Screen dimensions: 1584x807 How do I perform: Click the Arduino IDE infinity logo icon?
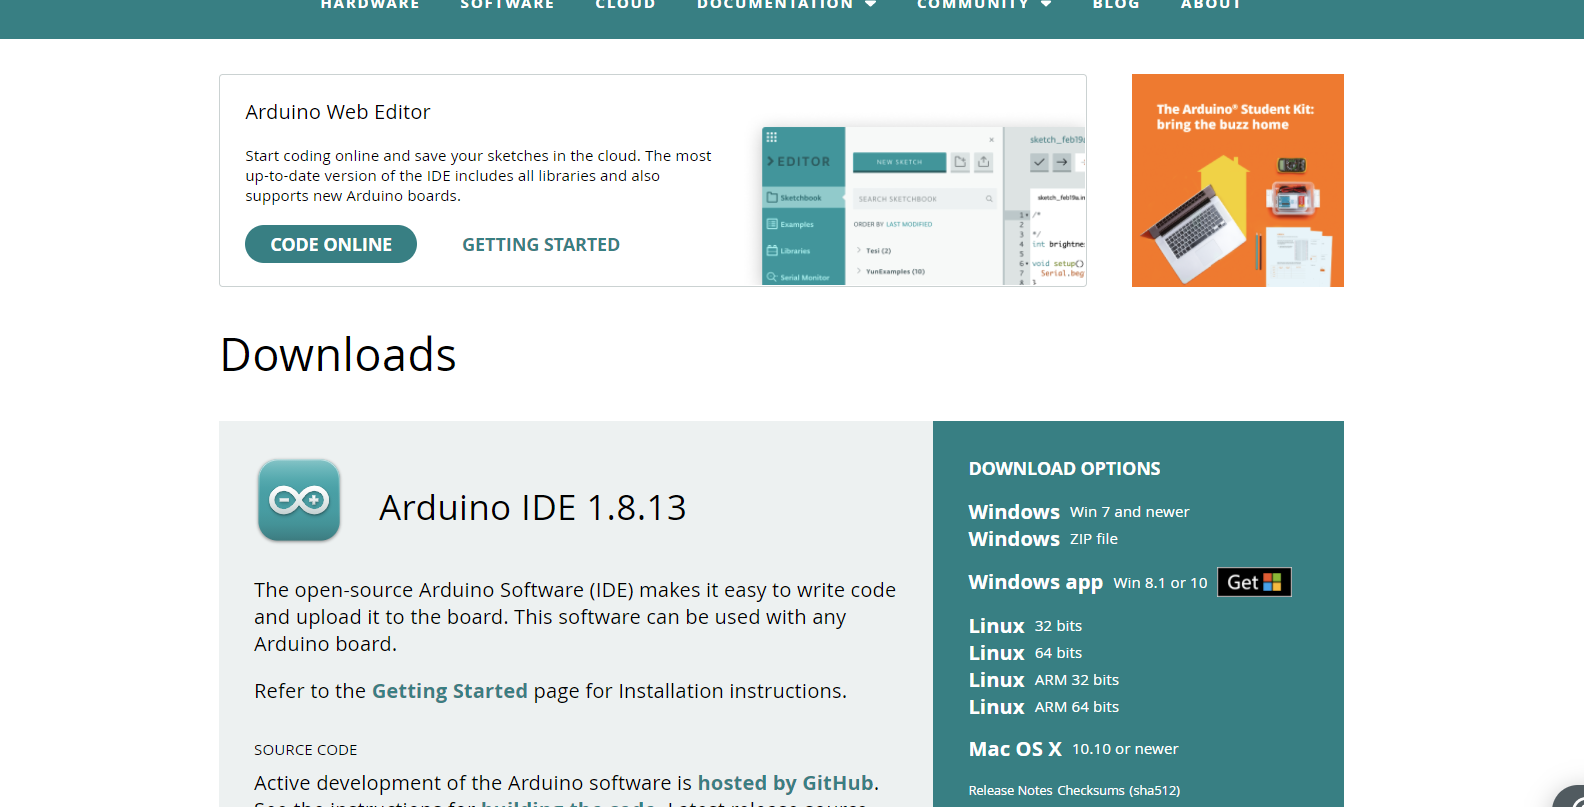click(299, 500)
